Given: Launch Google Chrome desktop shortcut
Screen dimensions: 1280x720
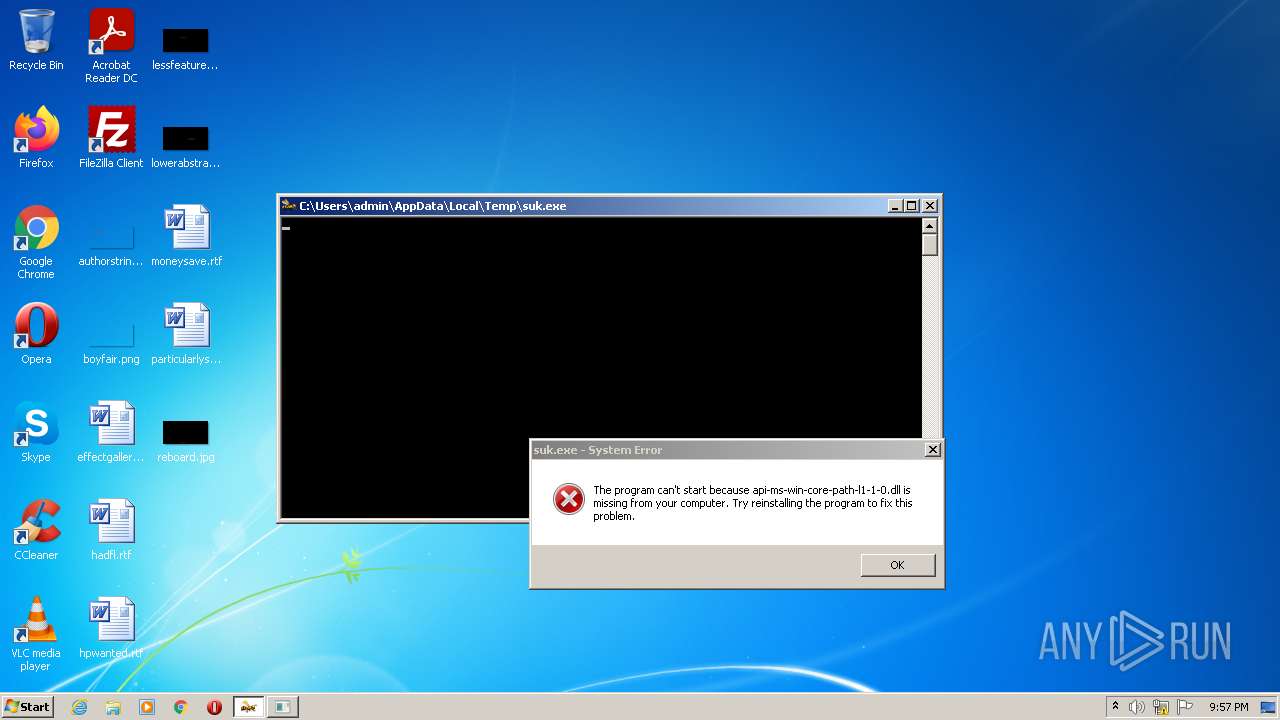Looking at the screenshot, I should (36, 242).
